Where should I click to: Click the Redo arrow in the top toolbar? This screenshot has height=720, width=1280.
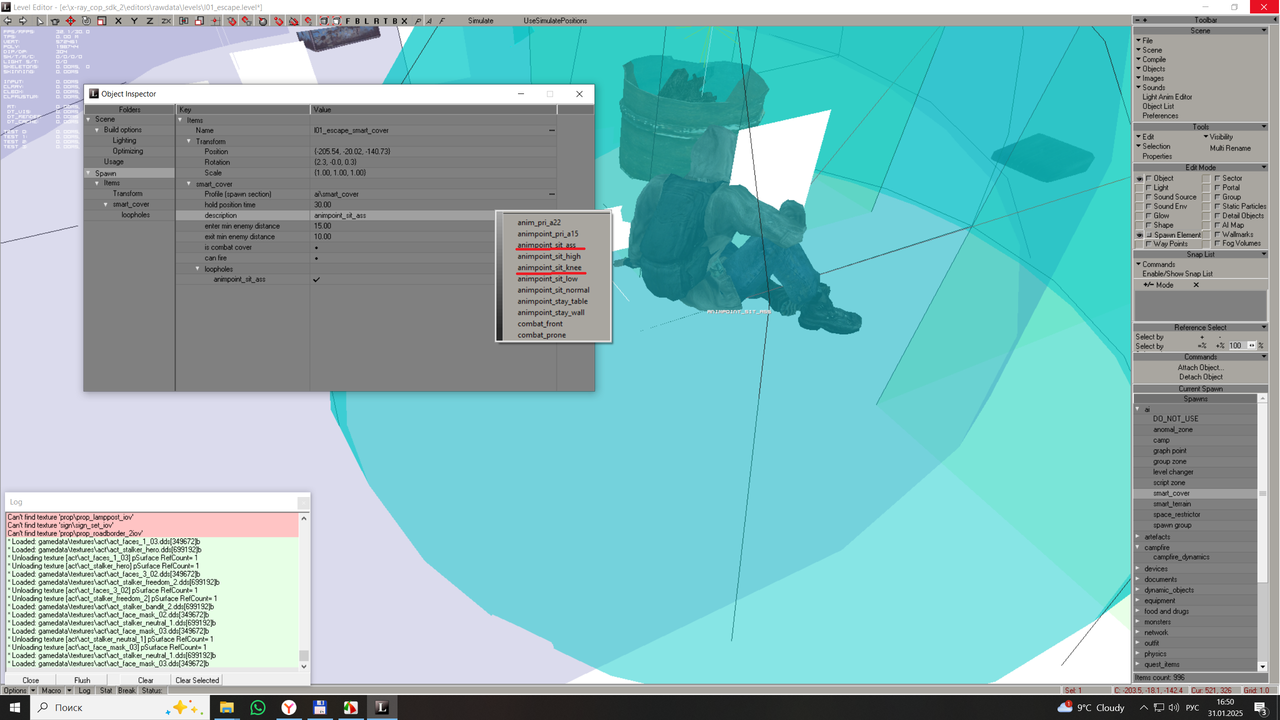point(22,21)
